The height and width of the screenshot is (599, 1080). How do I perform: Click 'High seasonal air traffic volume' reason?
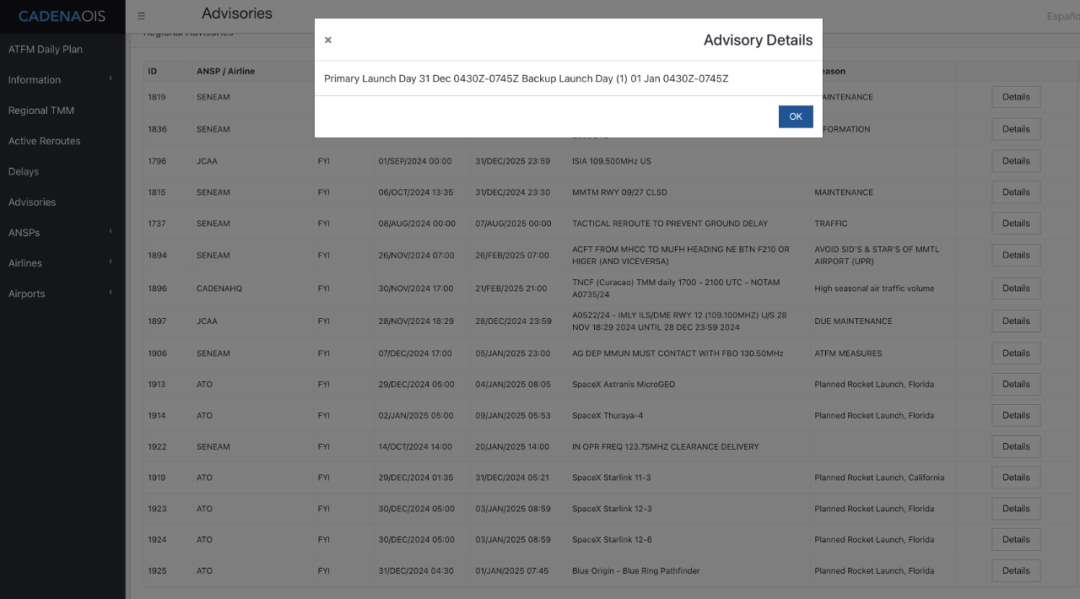coord(874,288)
